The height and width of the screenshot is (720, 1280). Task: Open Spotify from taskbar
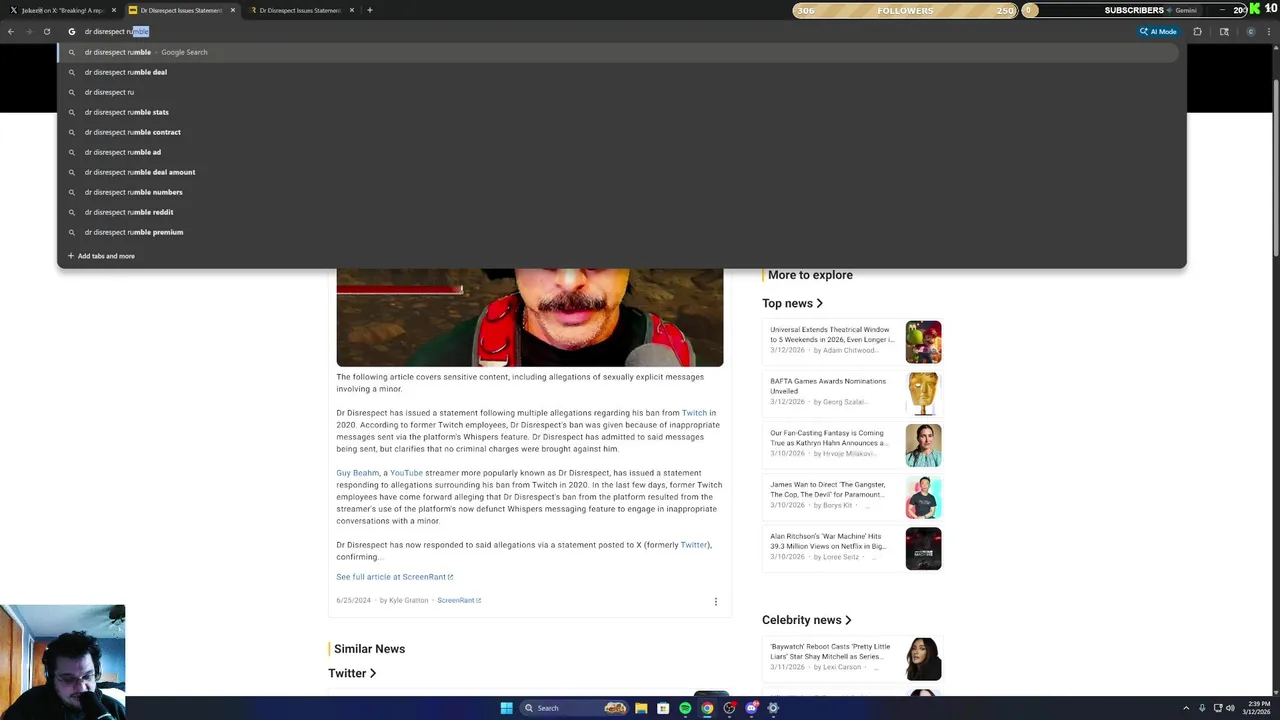685,708
